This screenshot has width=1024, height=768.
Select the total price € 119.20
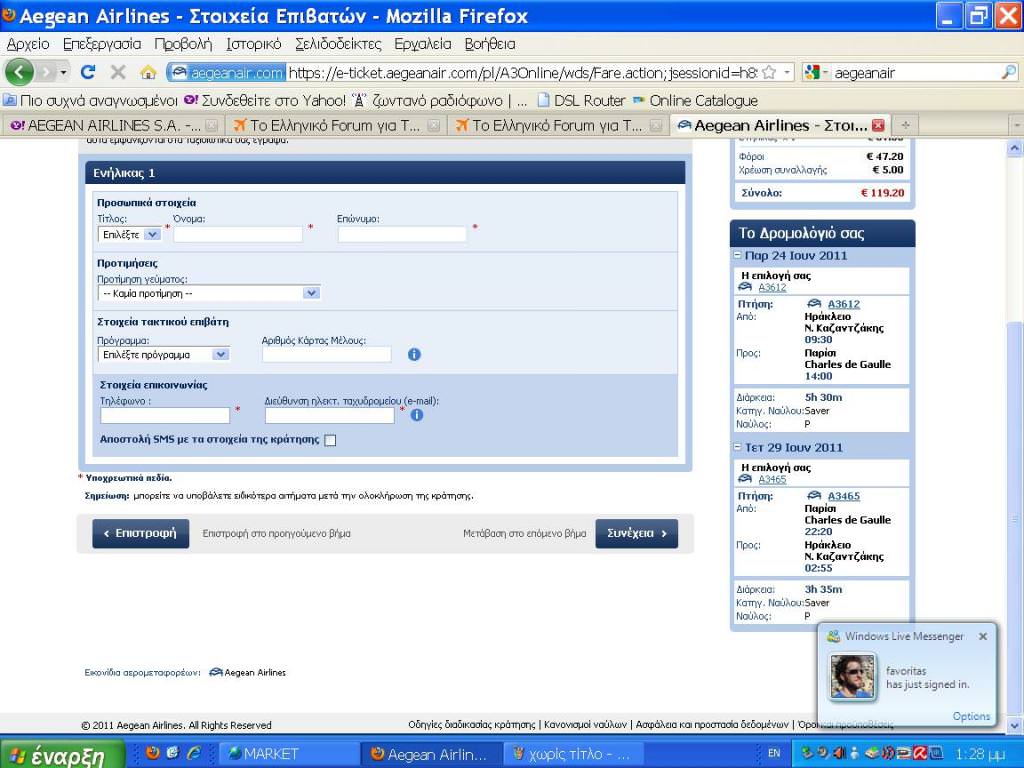pyautogui.click(x=882, y=193)
